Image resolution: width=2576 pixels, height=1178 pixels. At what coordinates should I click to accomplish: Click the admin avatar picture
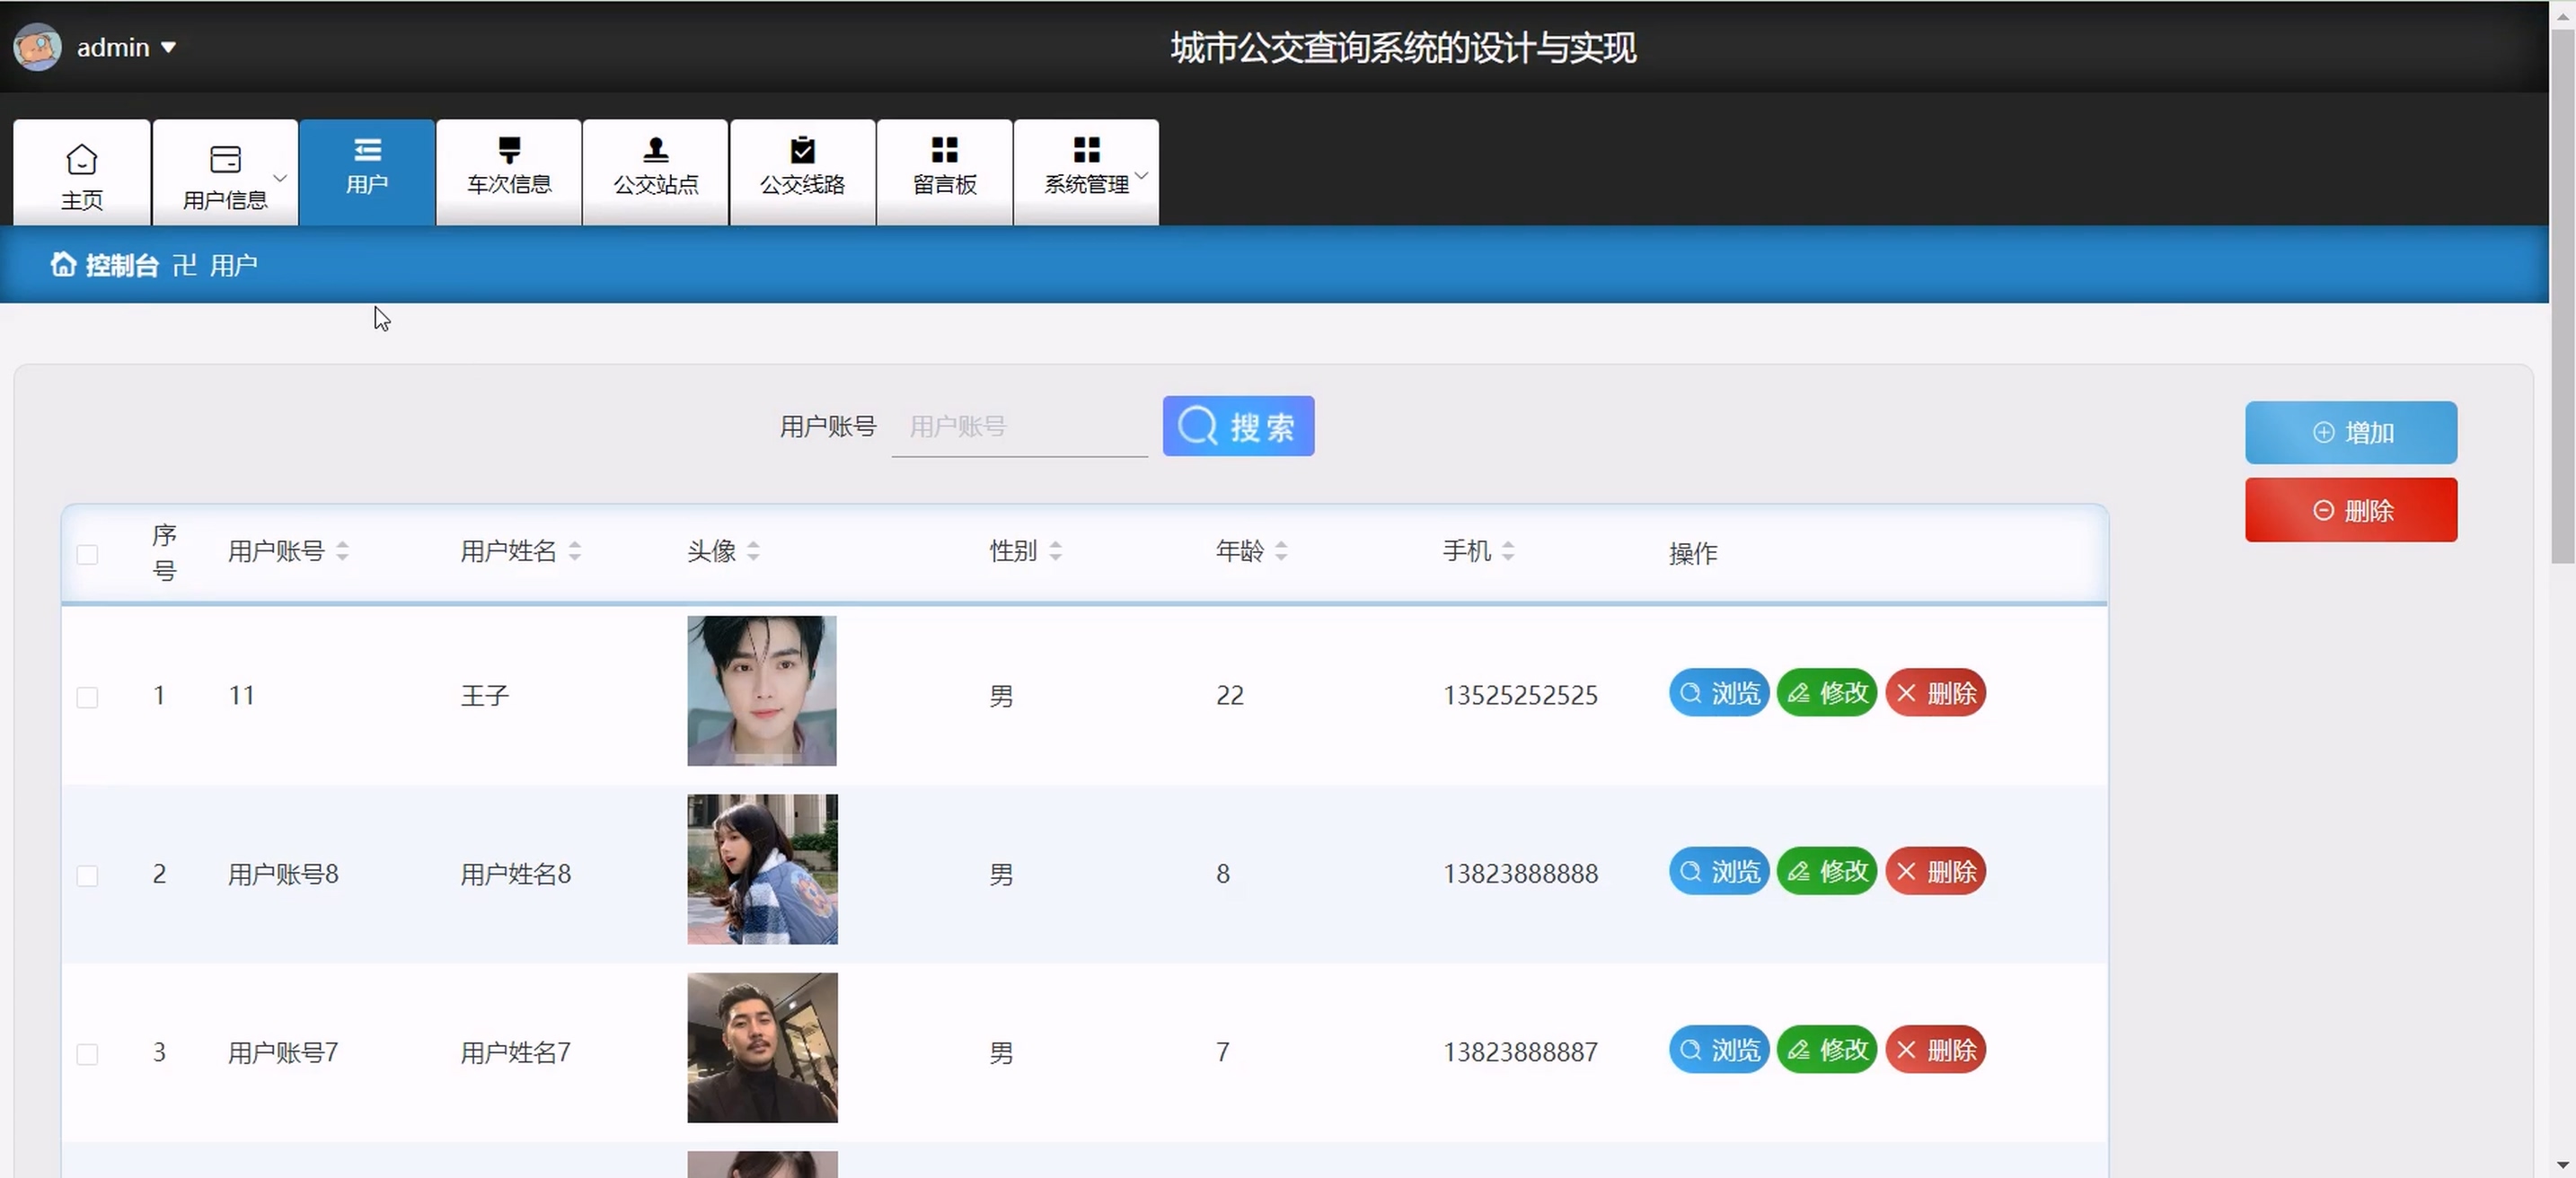[37, 47]
